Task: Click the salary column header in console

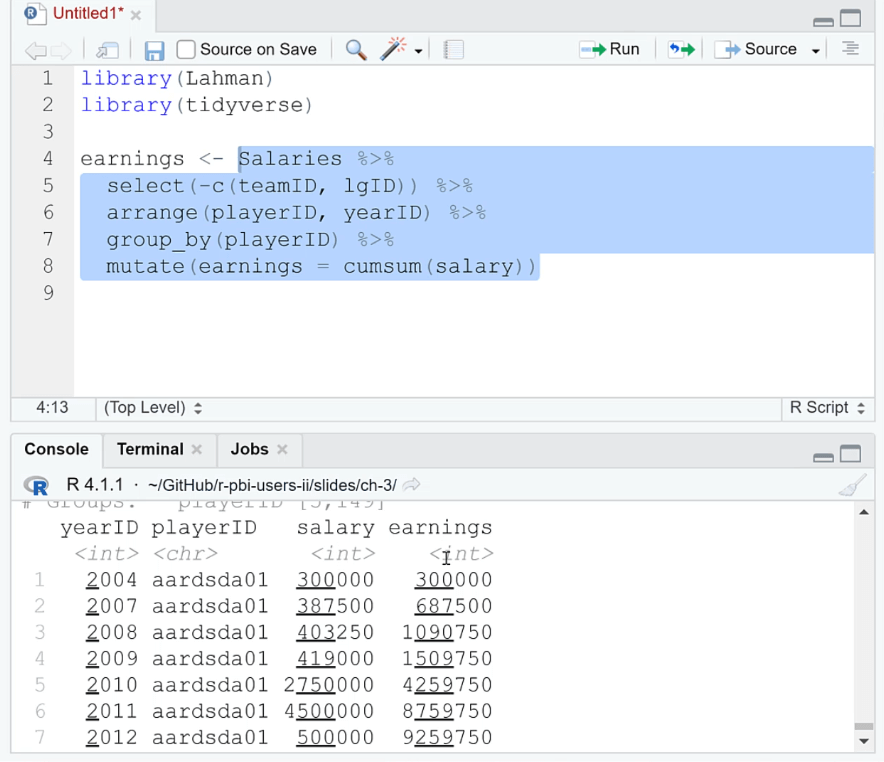Action: (x=335, y=528)
